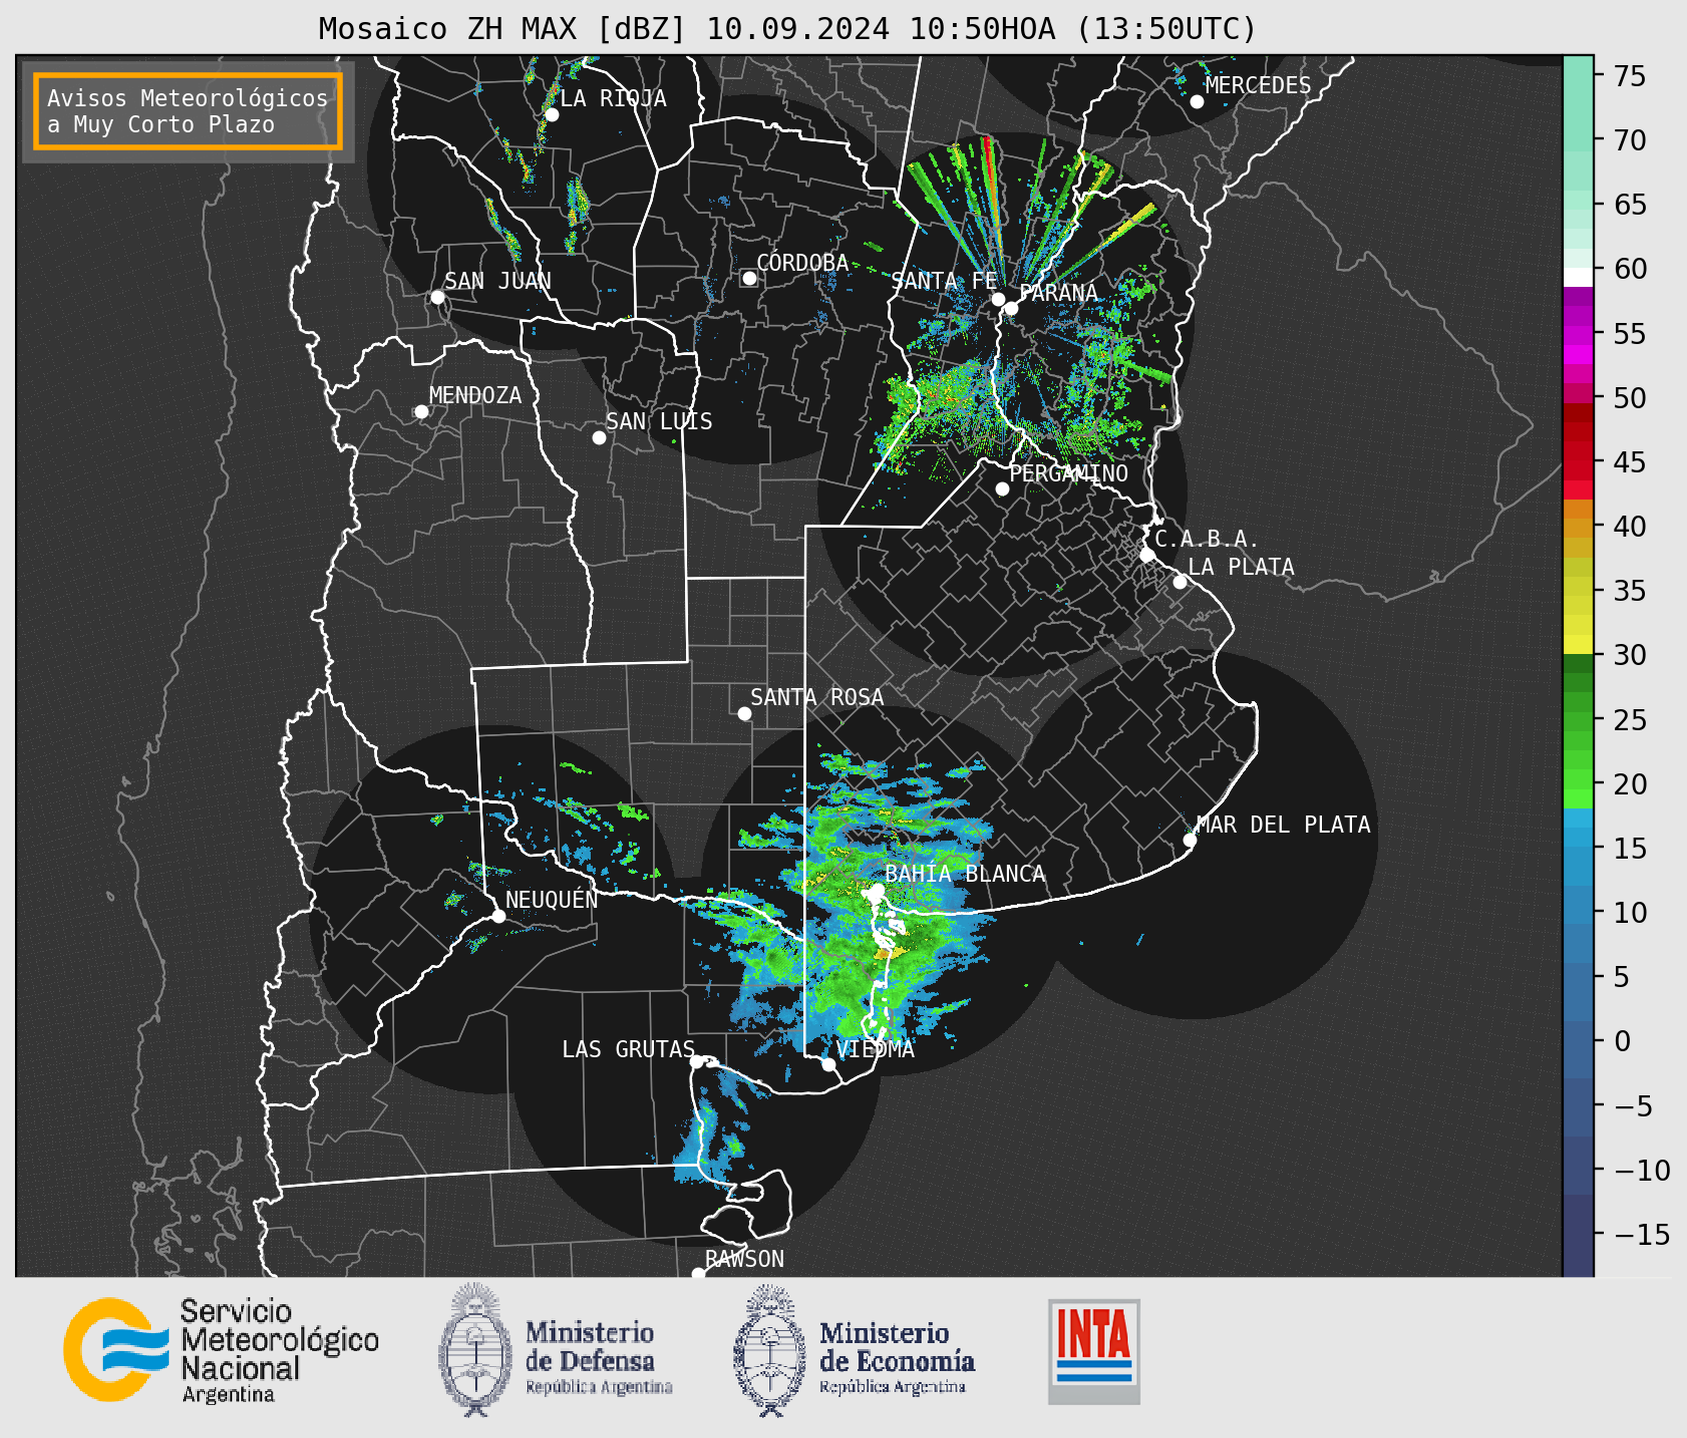Click the MENDOZA label
The height and width of the screenshot is (1438, 1687).
pos(475,395)
